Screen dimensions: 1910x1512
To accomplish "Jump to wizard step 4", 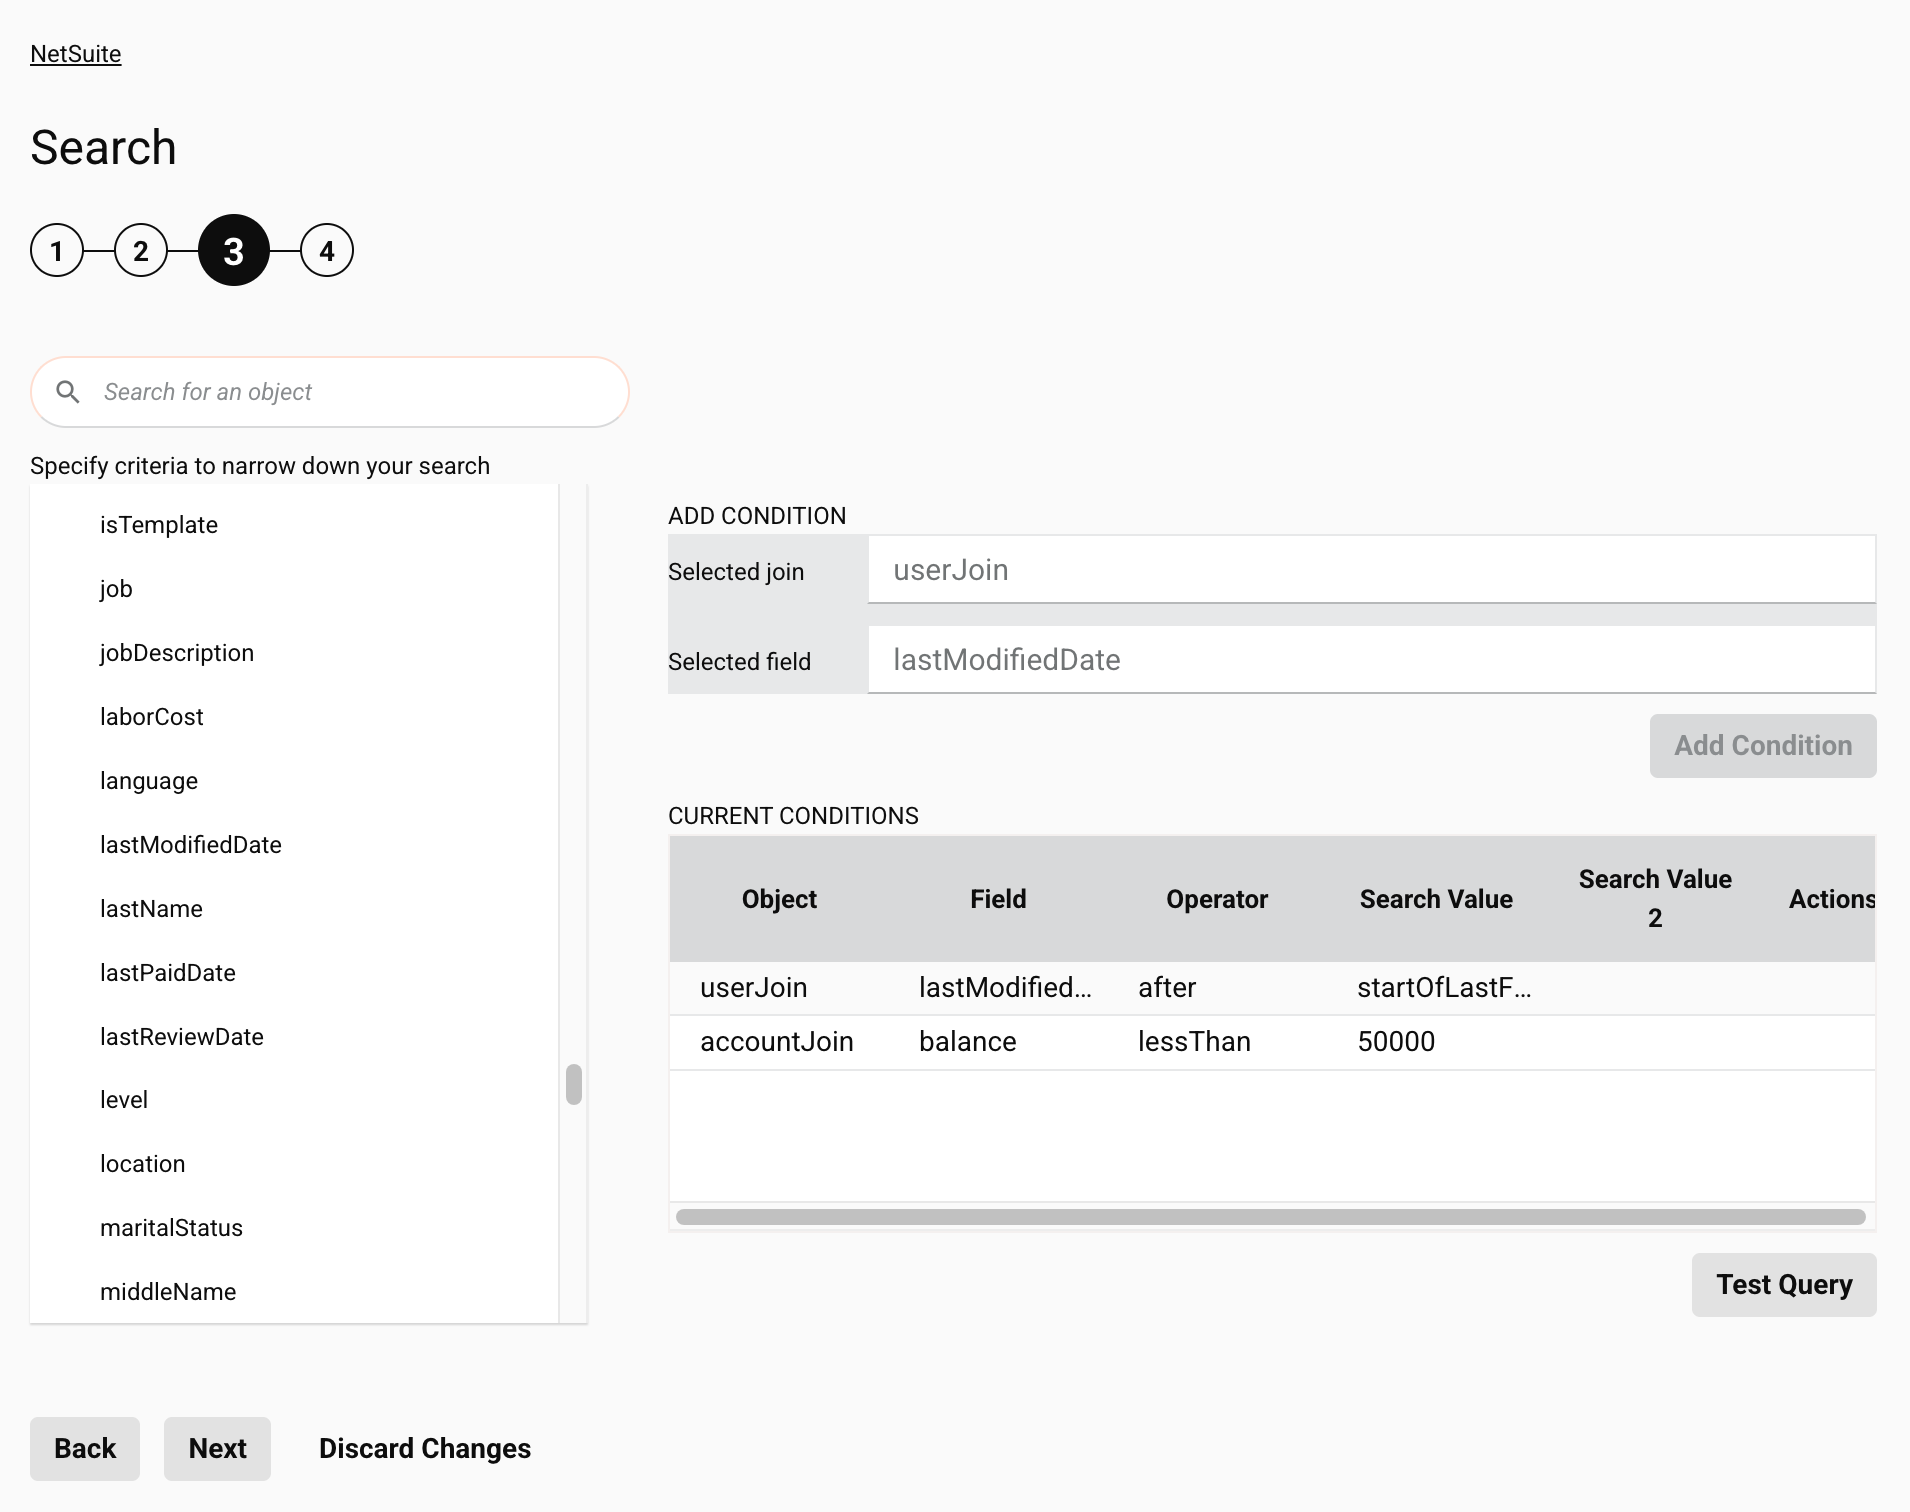I will 327,250.
